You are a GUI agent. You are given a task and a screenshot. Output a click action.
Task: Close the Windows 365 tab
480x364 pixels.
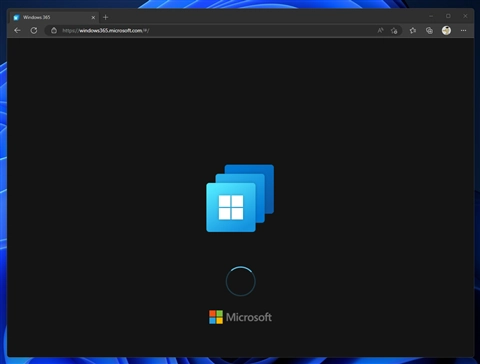(x=93, y=17)
